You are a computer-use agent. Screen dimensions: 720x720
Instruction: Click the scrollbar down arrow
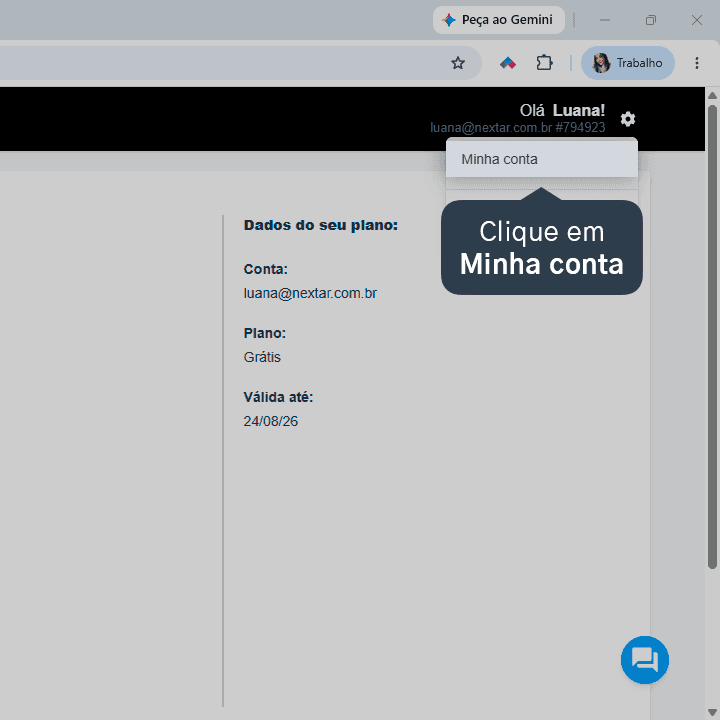(x=712, y=713)
